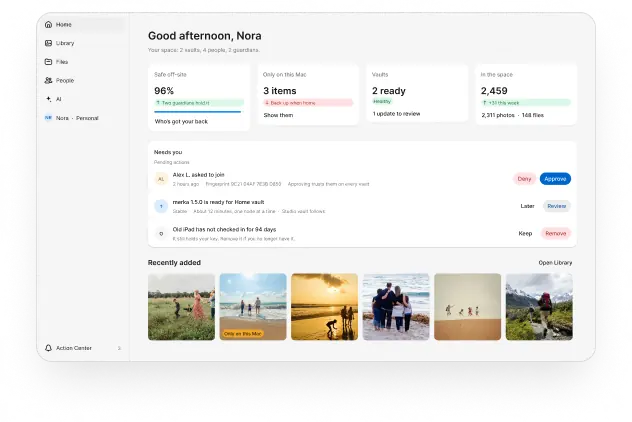
Task: Click the Library image icon in sidebar
Action: coord(48,43)
